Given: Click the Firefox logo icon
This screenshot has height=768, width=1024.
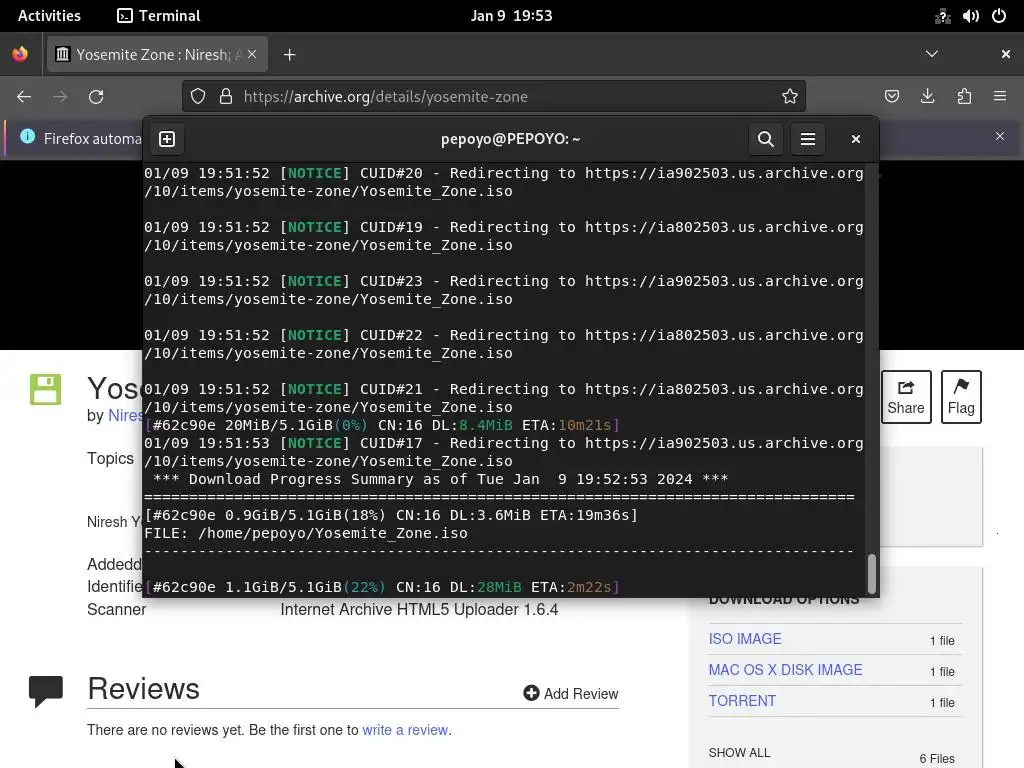Looking at the screenshot, I should pyautogui.click(x=20, y=54).
